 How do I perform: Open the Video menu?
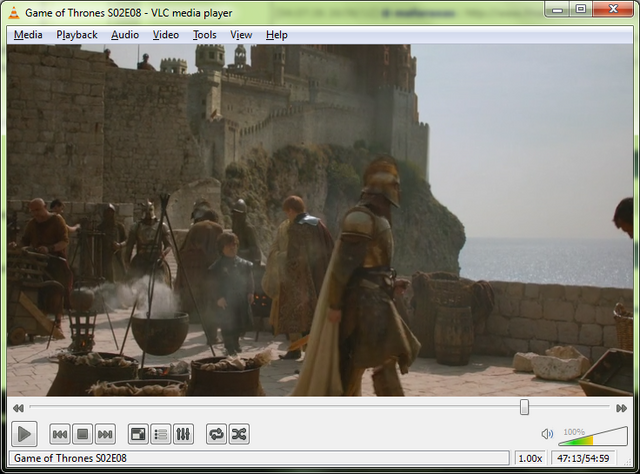click(x=166, y=35)
